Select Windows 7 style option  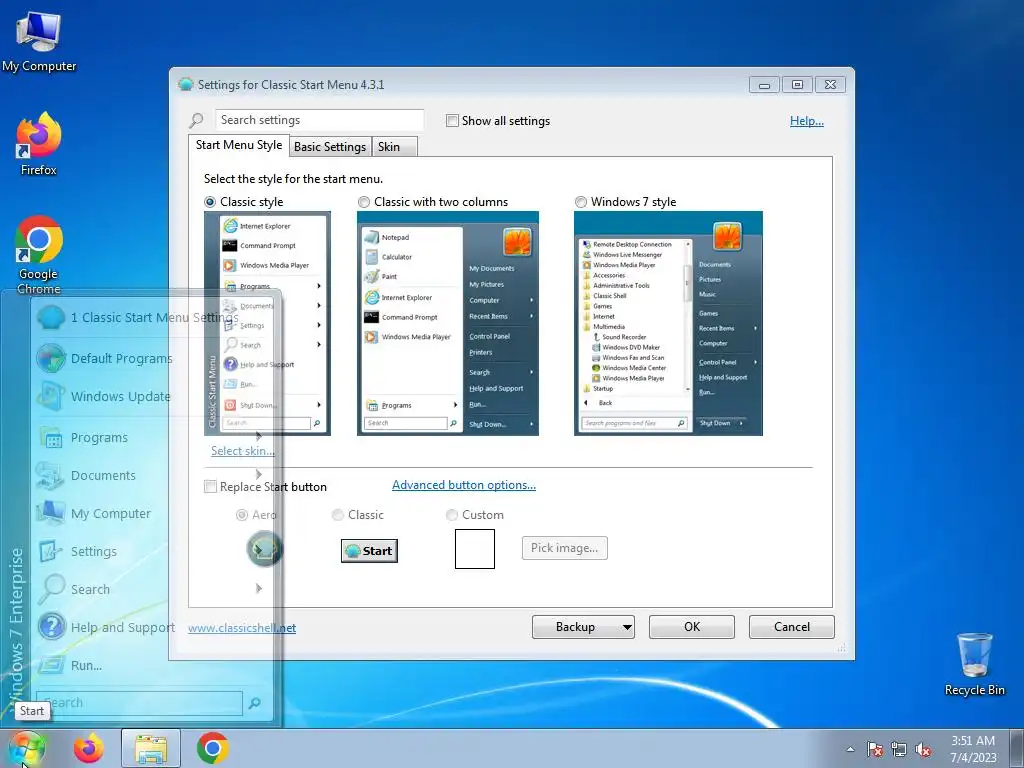click(581, 202)
